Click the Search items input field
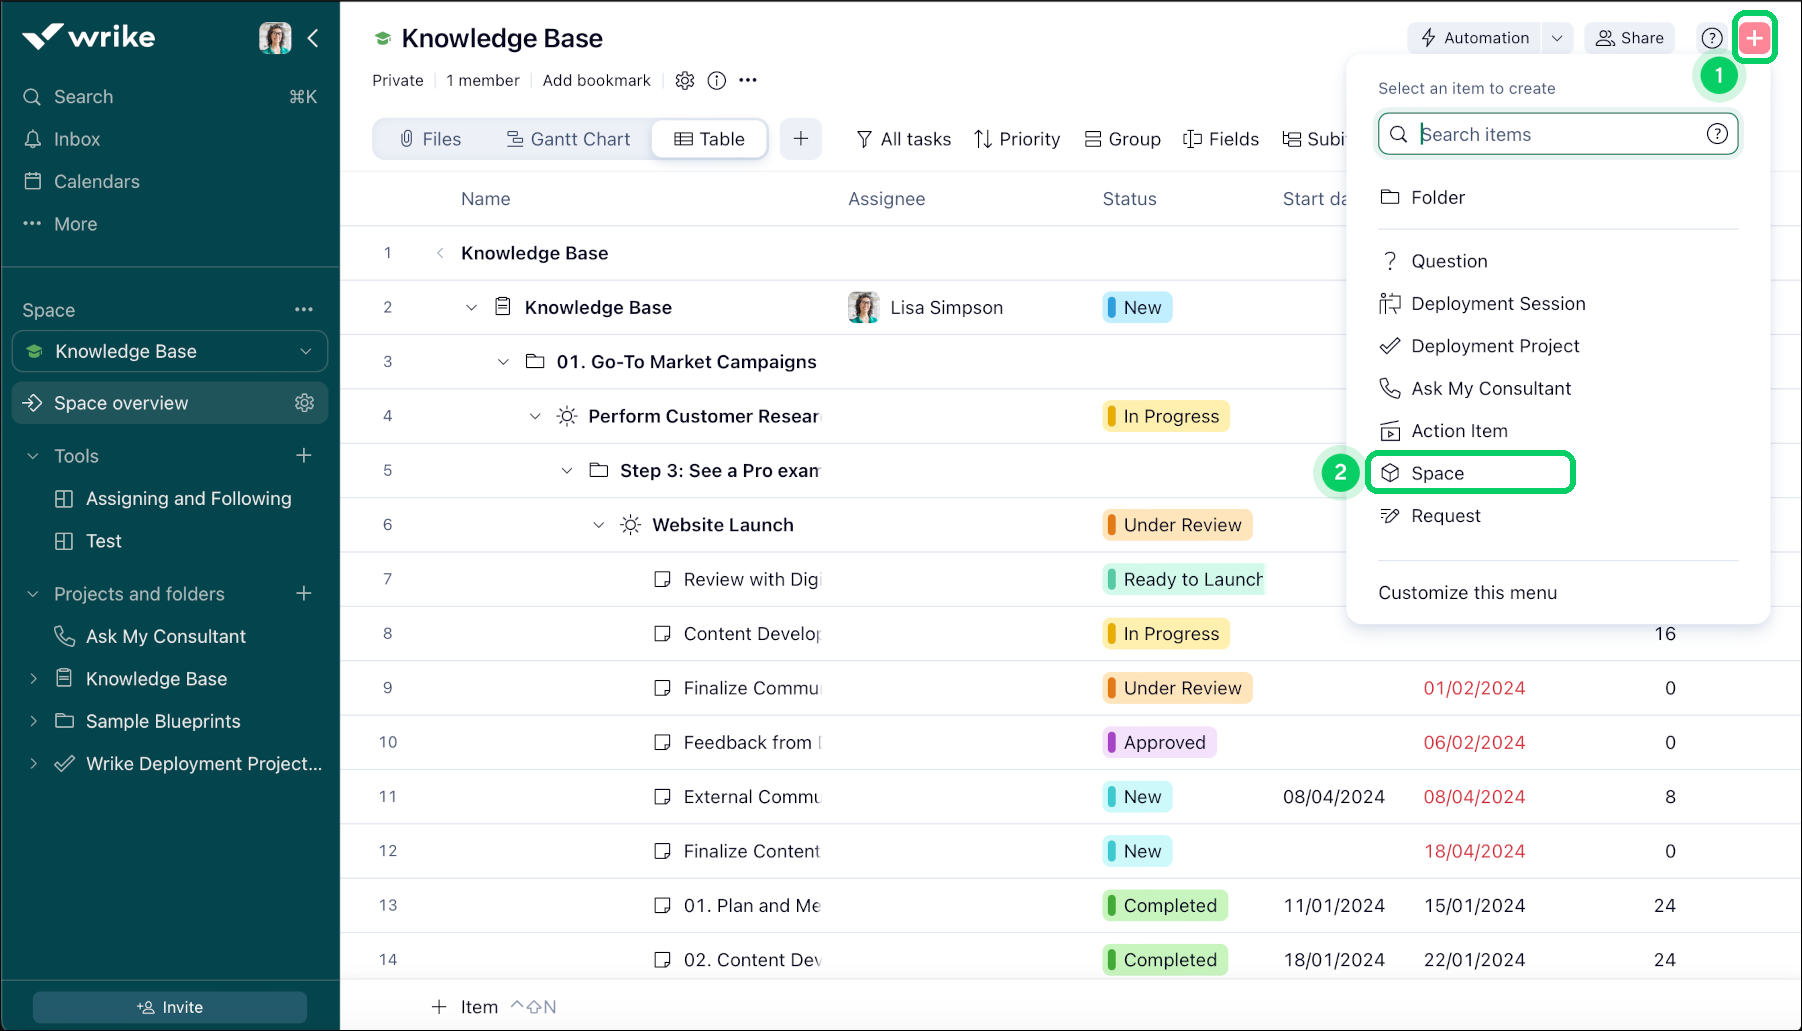Viewport: 1802px width, 1031px height. tap(1556, 135)
